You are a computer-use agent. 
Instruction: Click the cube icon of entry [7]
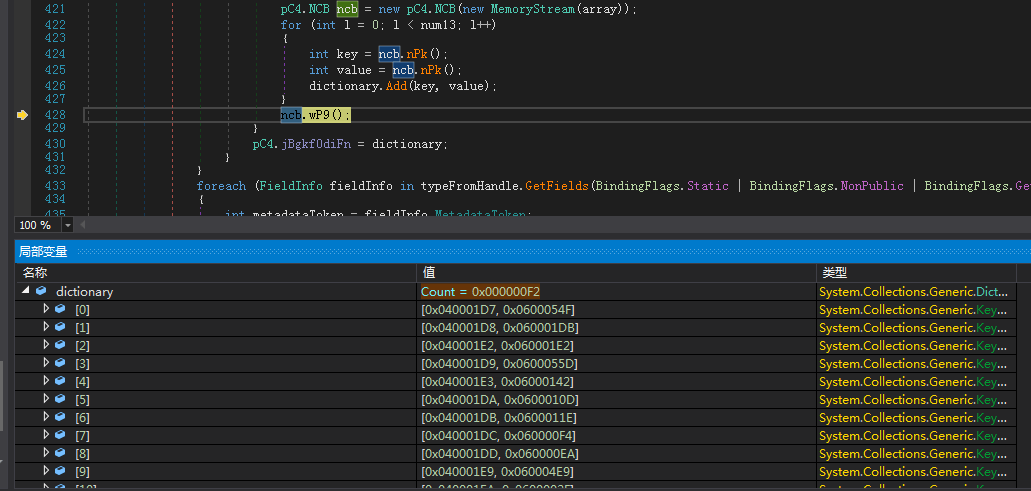point(60,435)
